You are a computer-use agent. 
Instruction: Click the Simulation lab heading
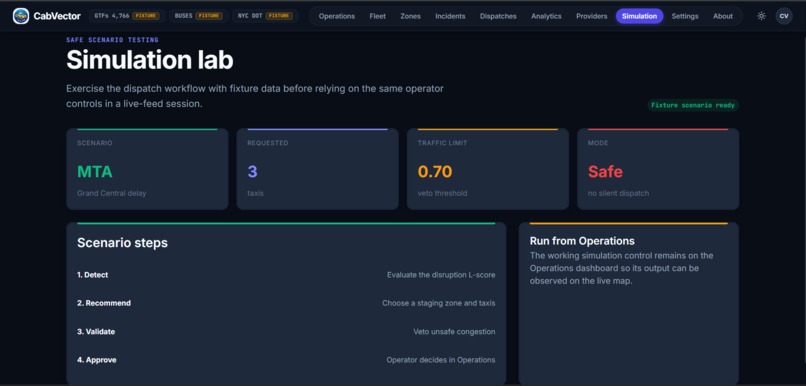pyautogui.click(x=150, y=60)
